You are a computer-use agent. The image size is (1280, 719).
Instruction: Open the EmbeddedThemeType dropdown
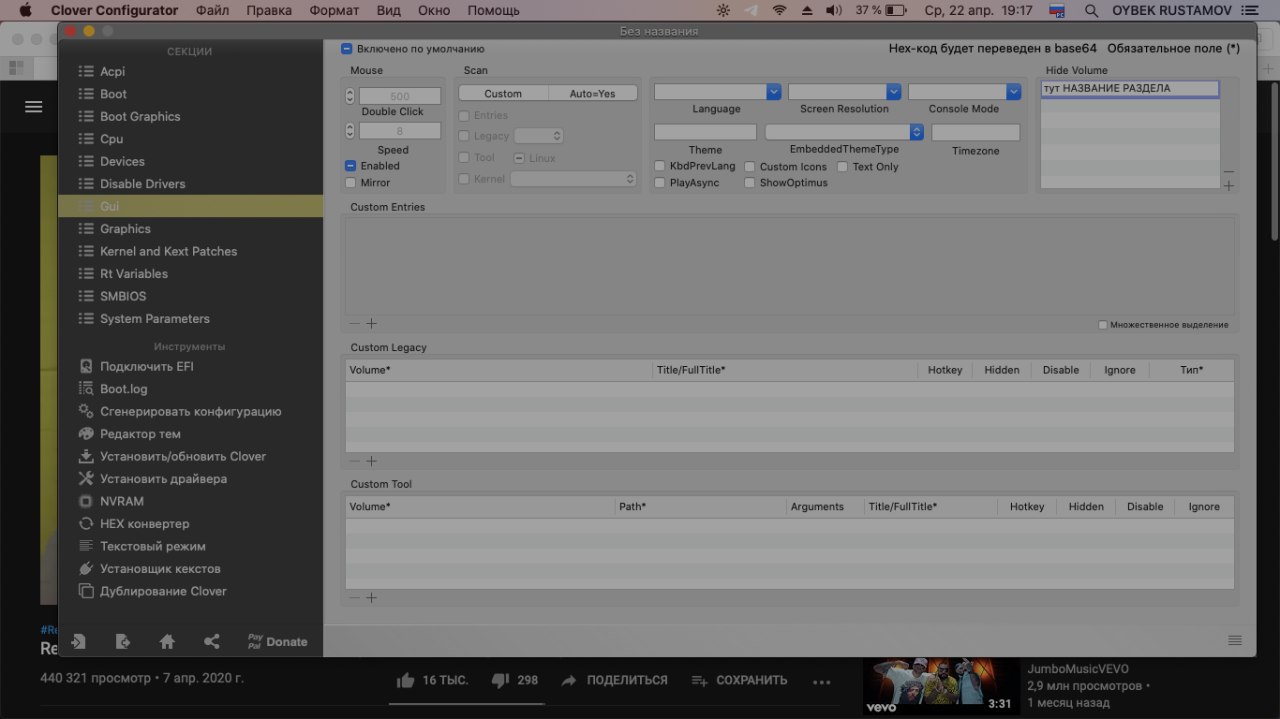click(x=844, y=132)
